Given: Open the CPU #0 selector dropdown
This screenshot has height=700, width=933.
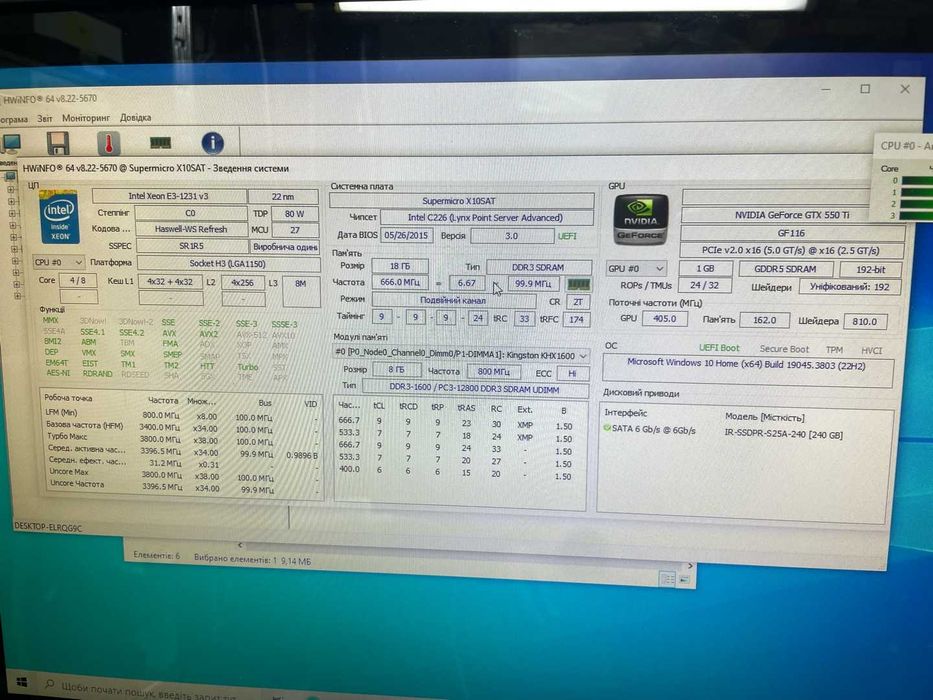Looking at the screenshot, I should (x=58, y=262).
